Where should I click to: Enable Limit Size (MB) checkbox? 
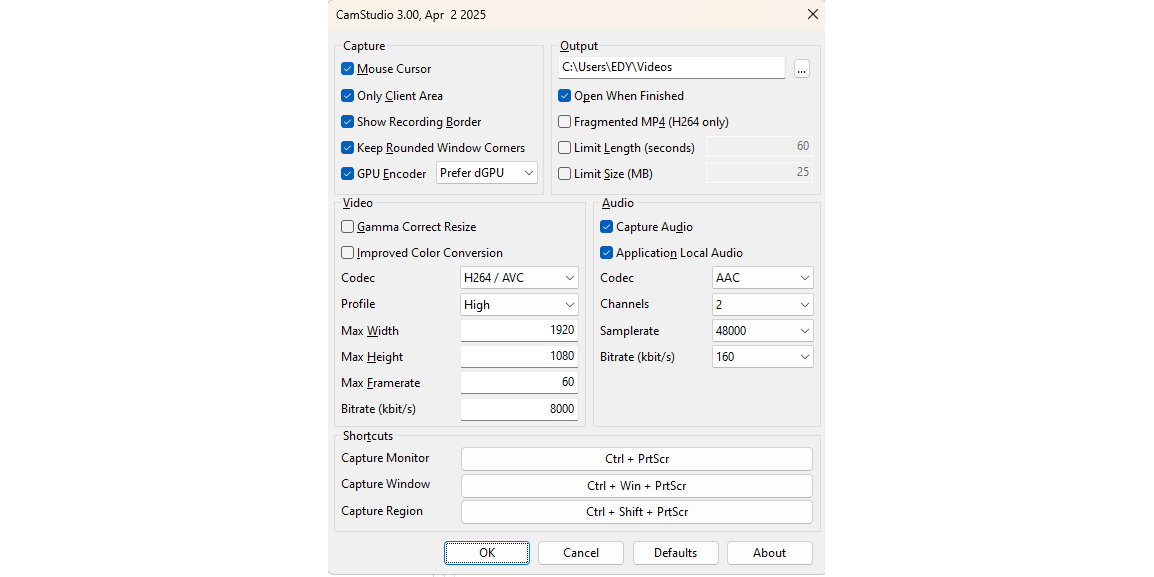564,174
